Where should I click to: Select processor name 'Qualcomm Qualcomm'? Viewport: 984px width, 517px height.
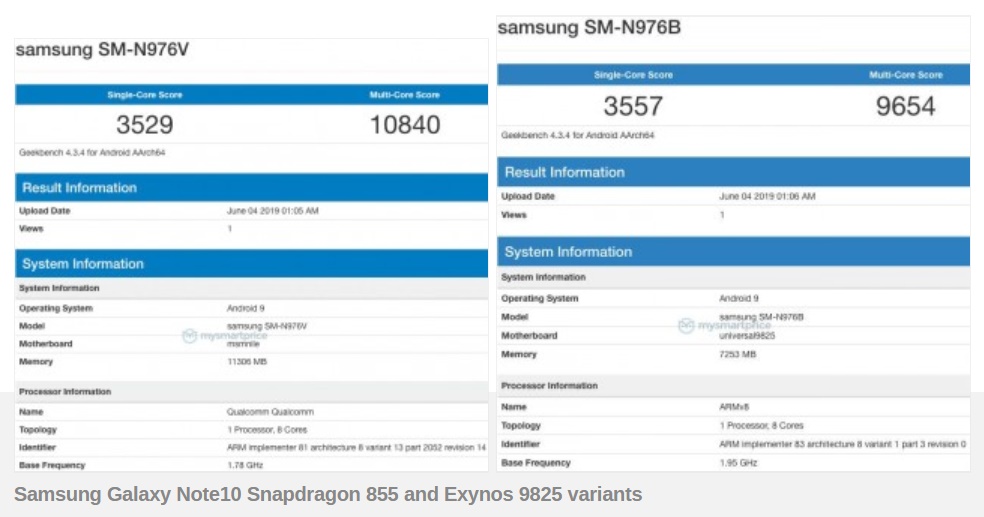coord(270,412)
